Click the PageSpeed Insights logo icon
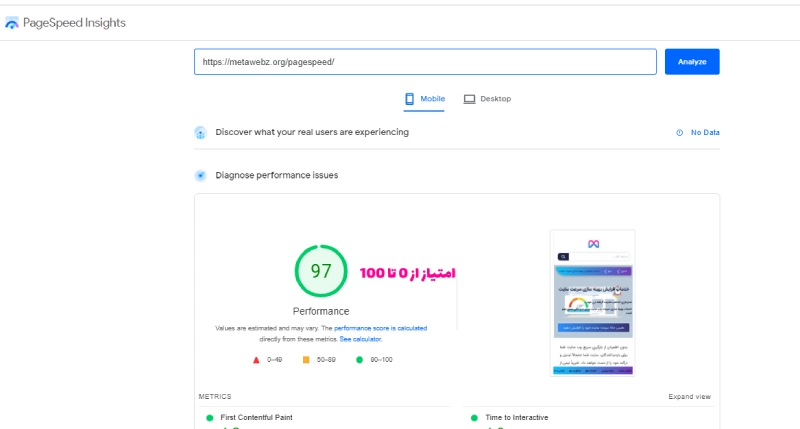 (12, 23)
